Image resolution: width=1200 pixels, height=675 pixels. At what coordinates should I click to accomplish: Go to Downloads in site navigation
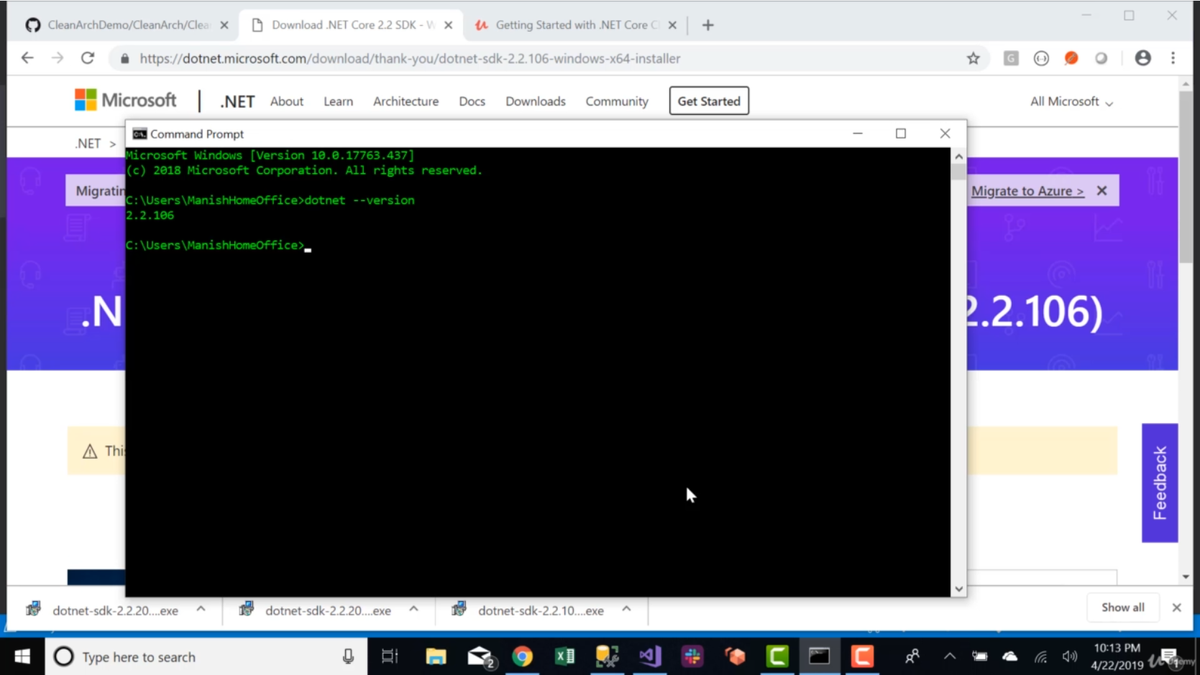tap(535, 101)
